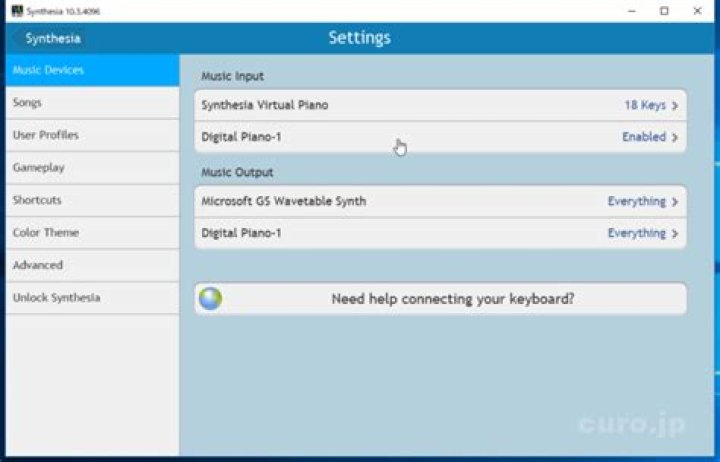Minimize the Synthesia window

pyautogui.click(x=630, y=11)
